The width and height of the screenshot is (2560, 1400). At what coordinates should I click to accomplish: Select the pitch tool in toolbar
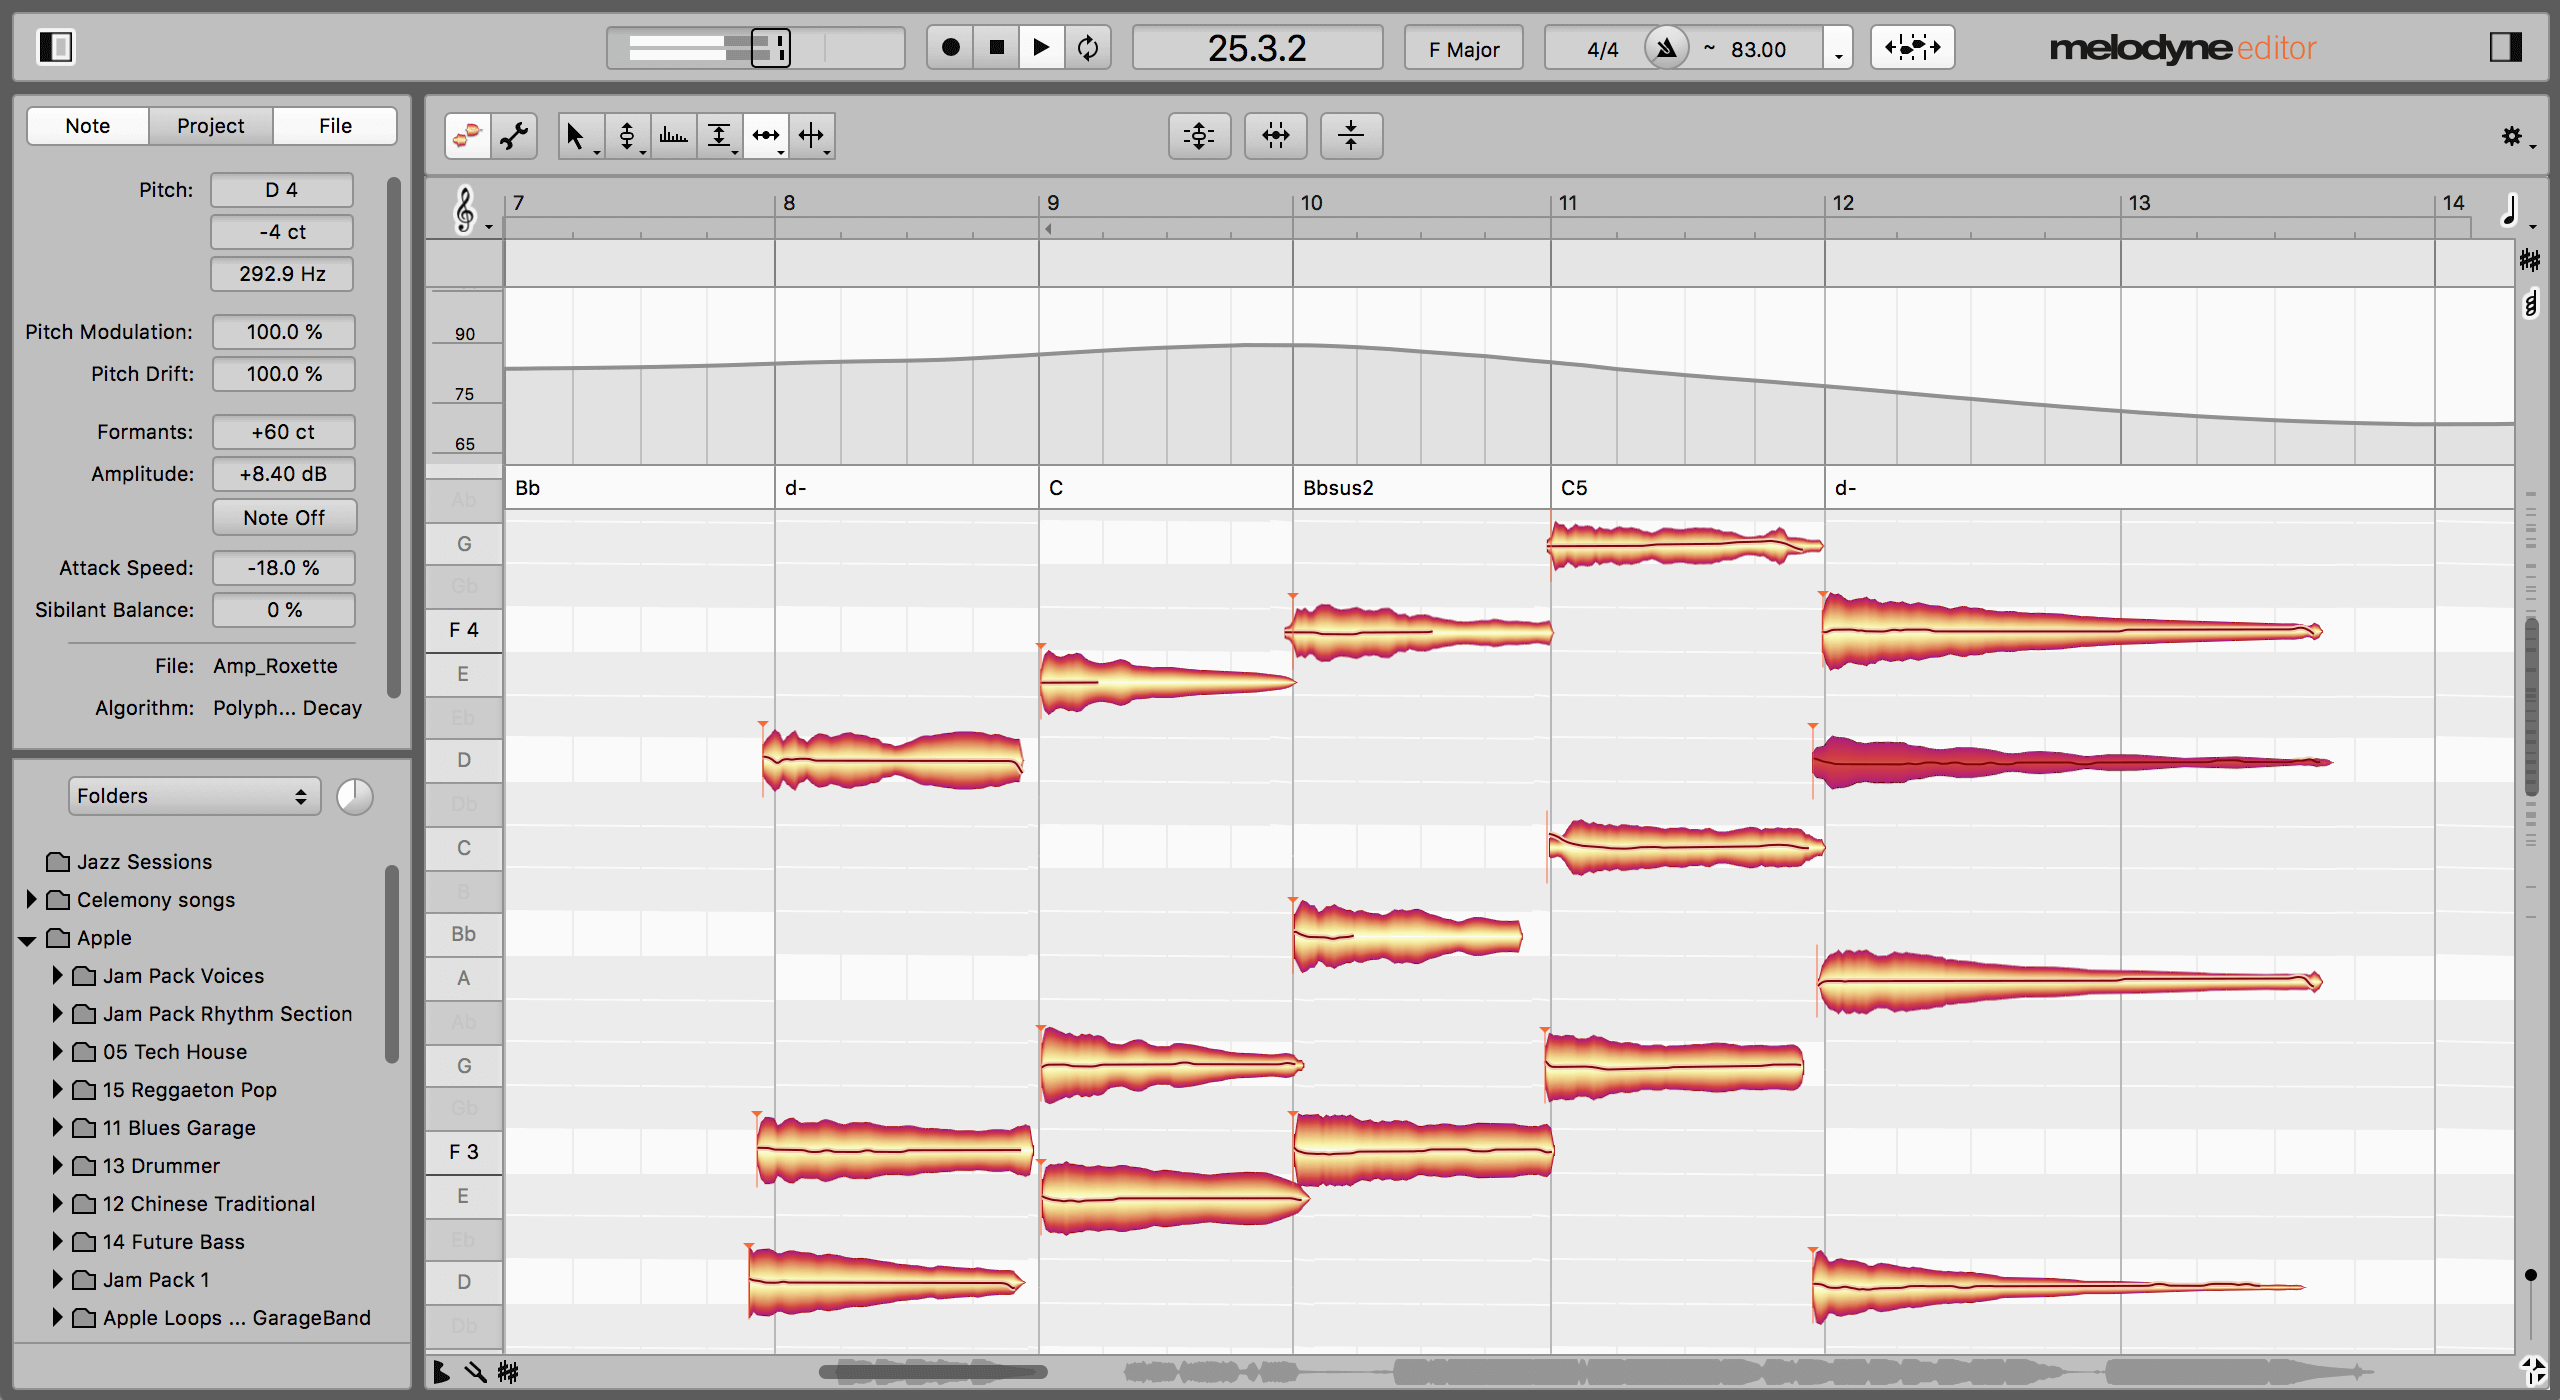(628, 134)
